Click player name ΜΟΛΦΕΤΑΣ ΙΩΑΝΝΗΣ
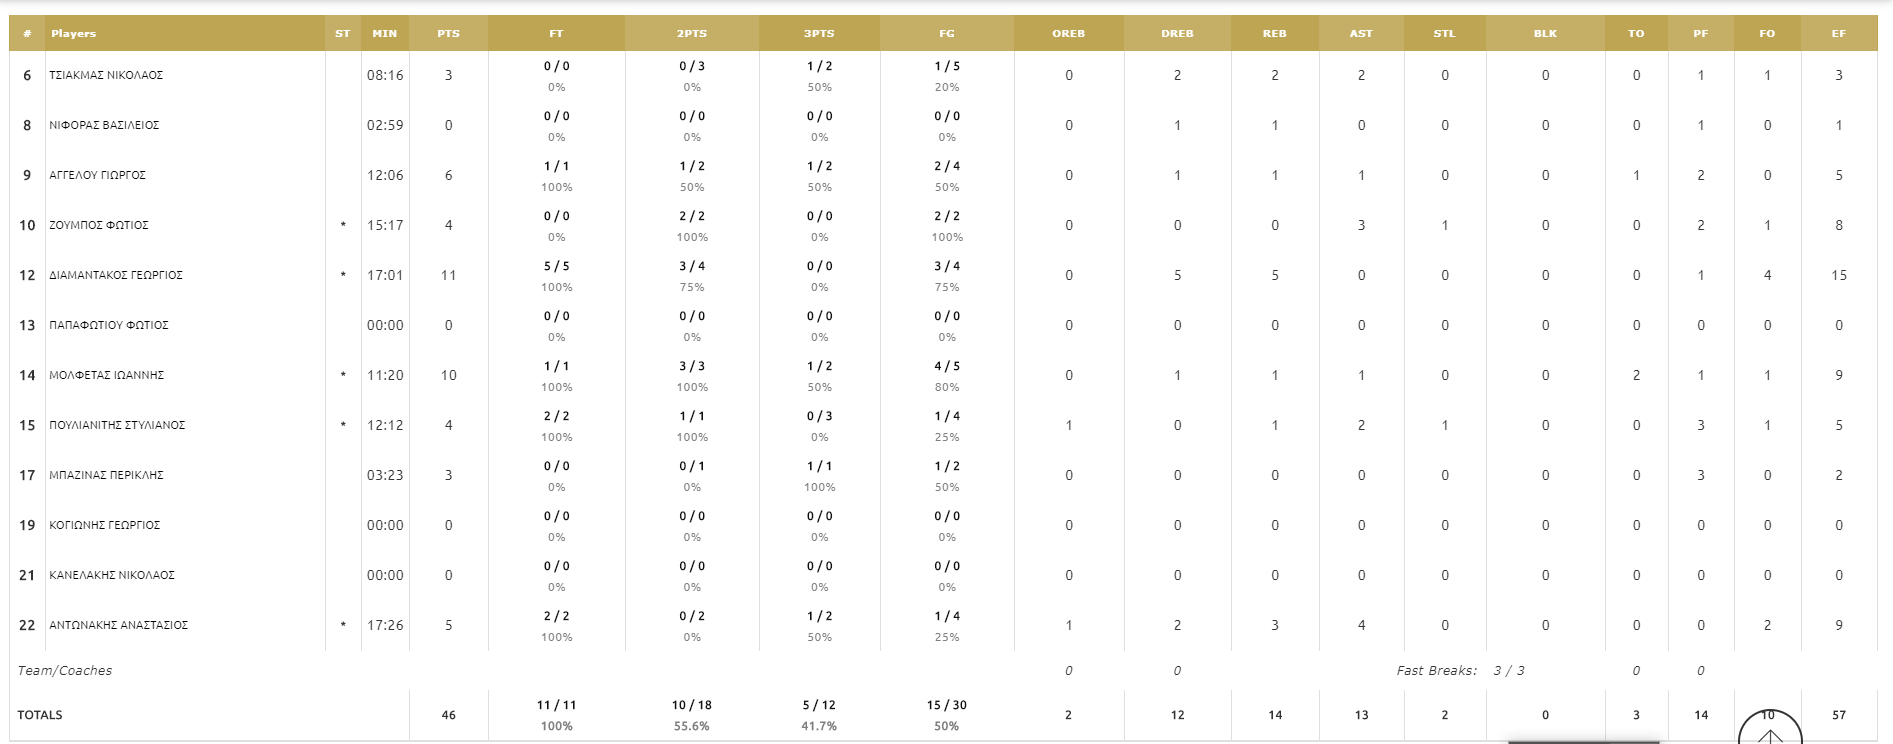This screenshot has width=1893, height=744. 107,376
